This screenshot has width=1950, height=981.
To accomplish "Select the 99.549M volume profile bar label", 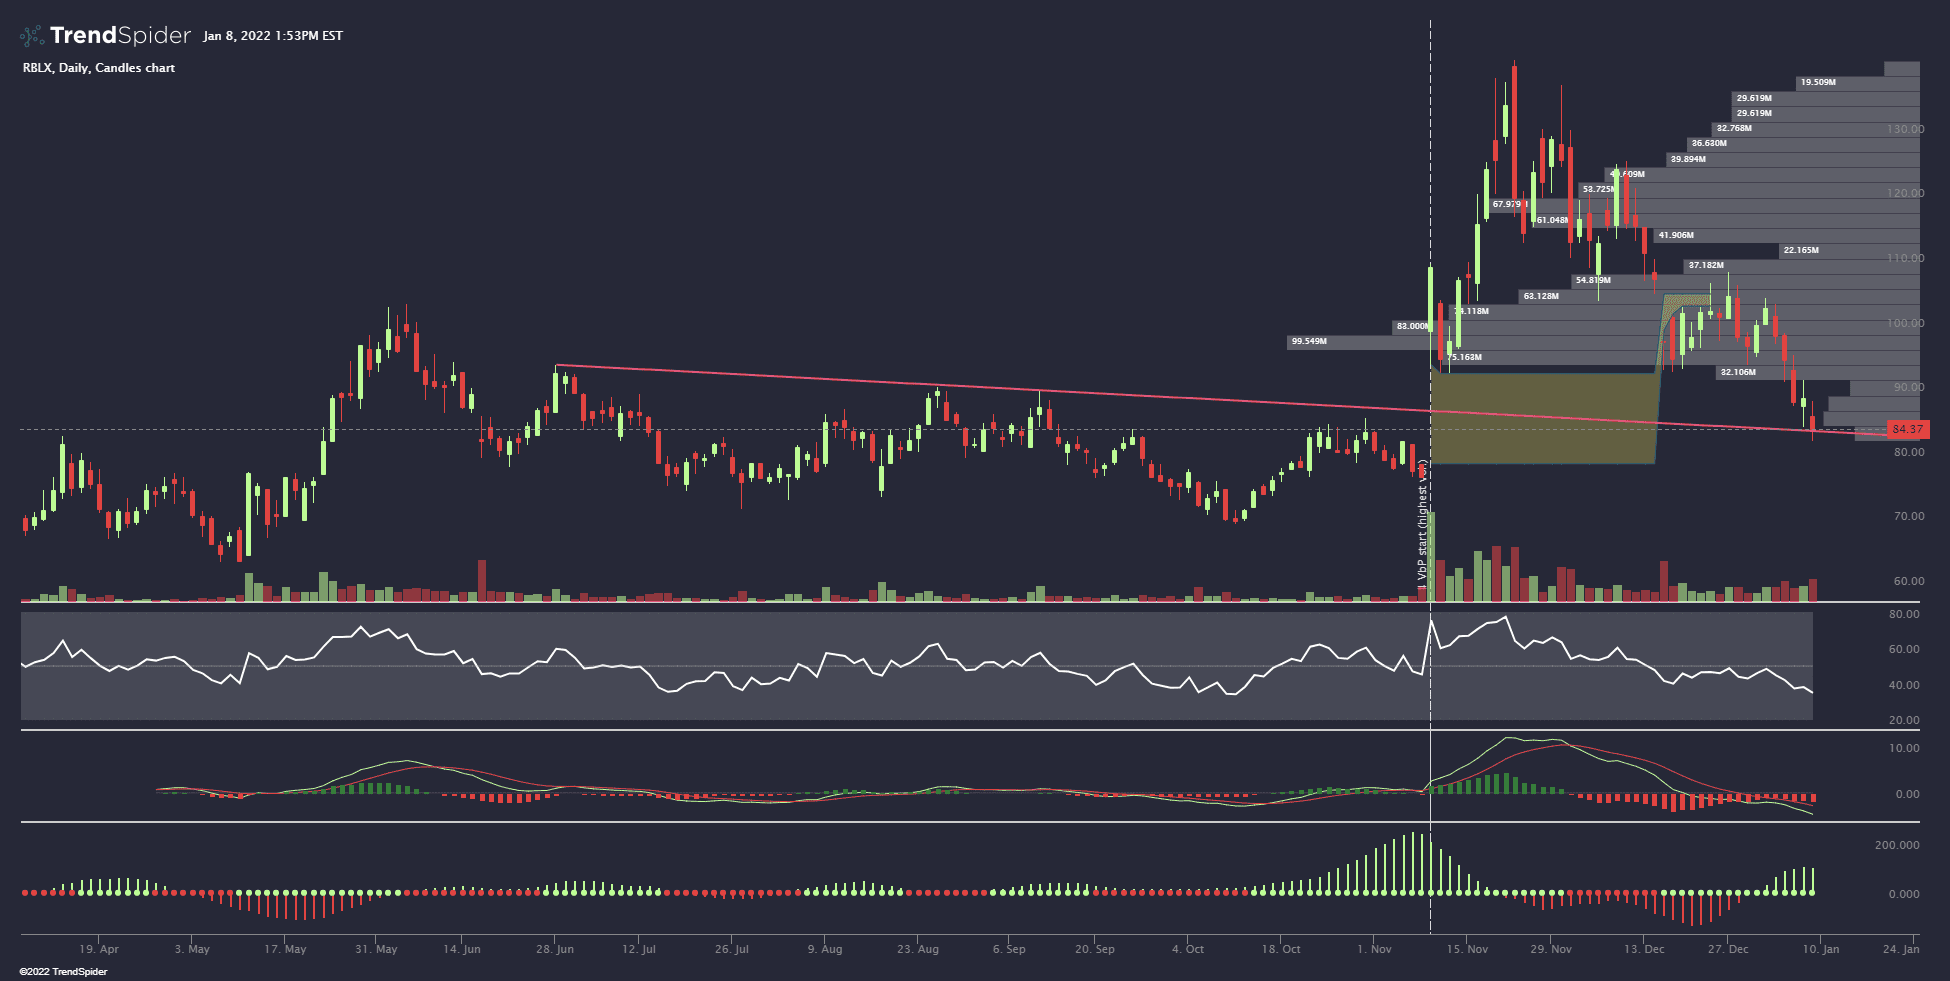I will click(1309, 342).
